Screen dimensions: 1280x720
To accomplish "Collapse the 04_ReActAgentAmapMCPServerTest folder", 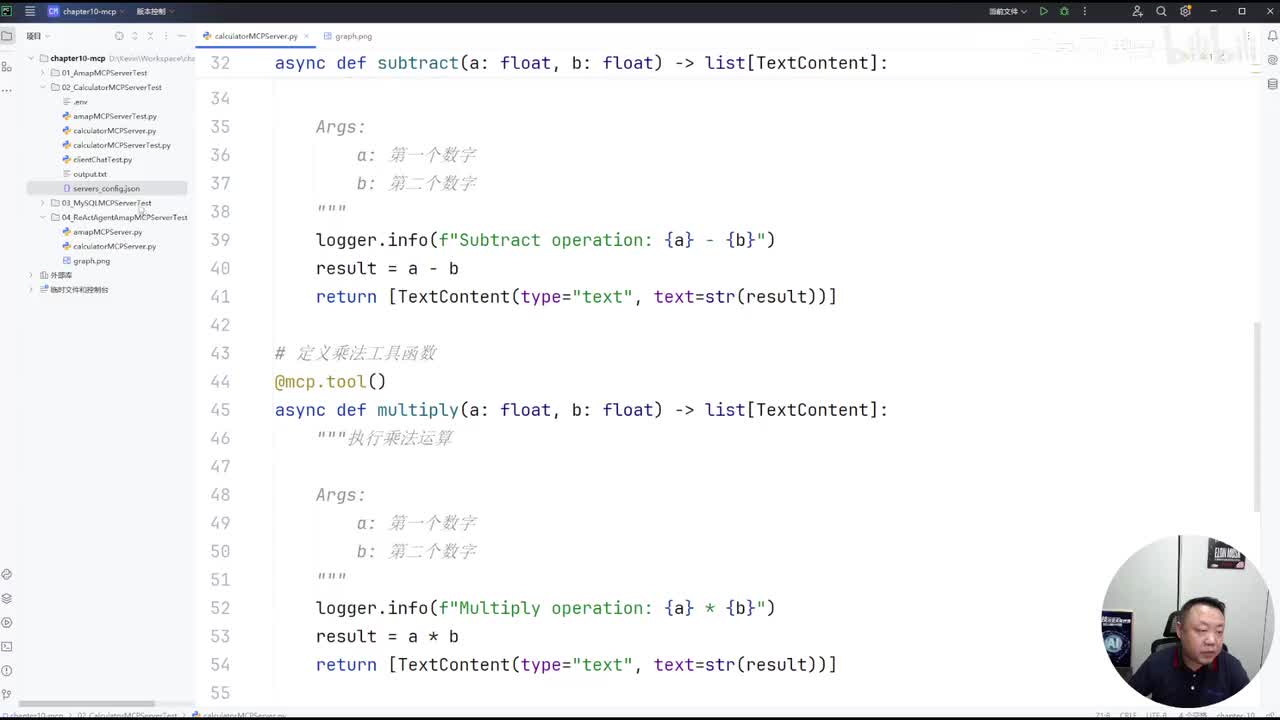I will pos(42,217).
